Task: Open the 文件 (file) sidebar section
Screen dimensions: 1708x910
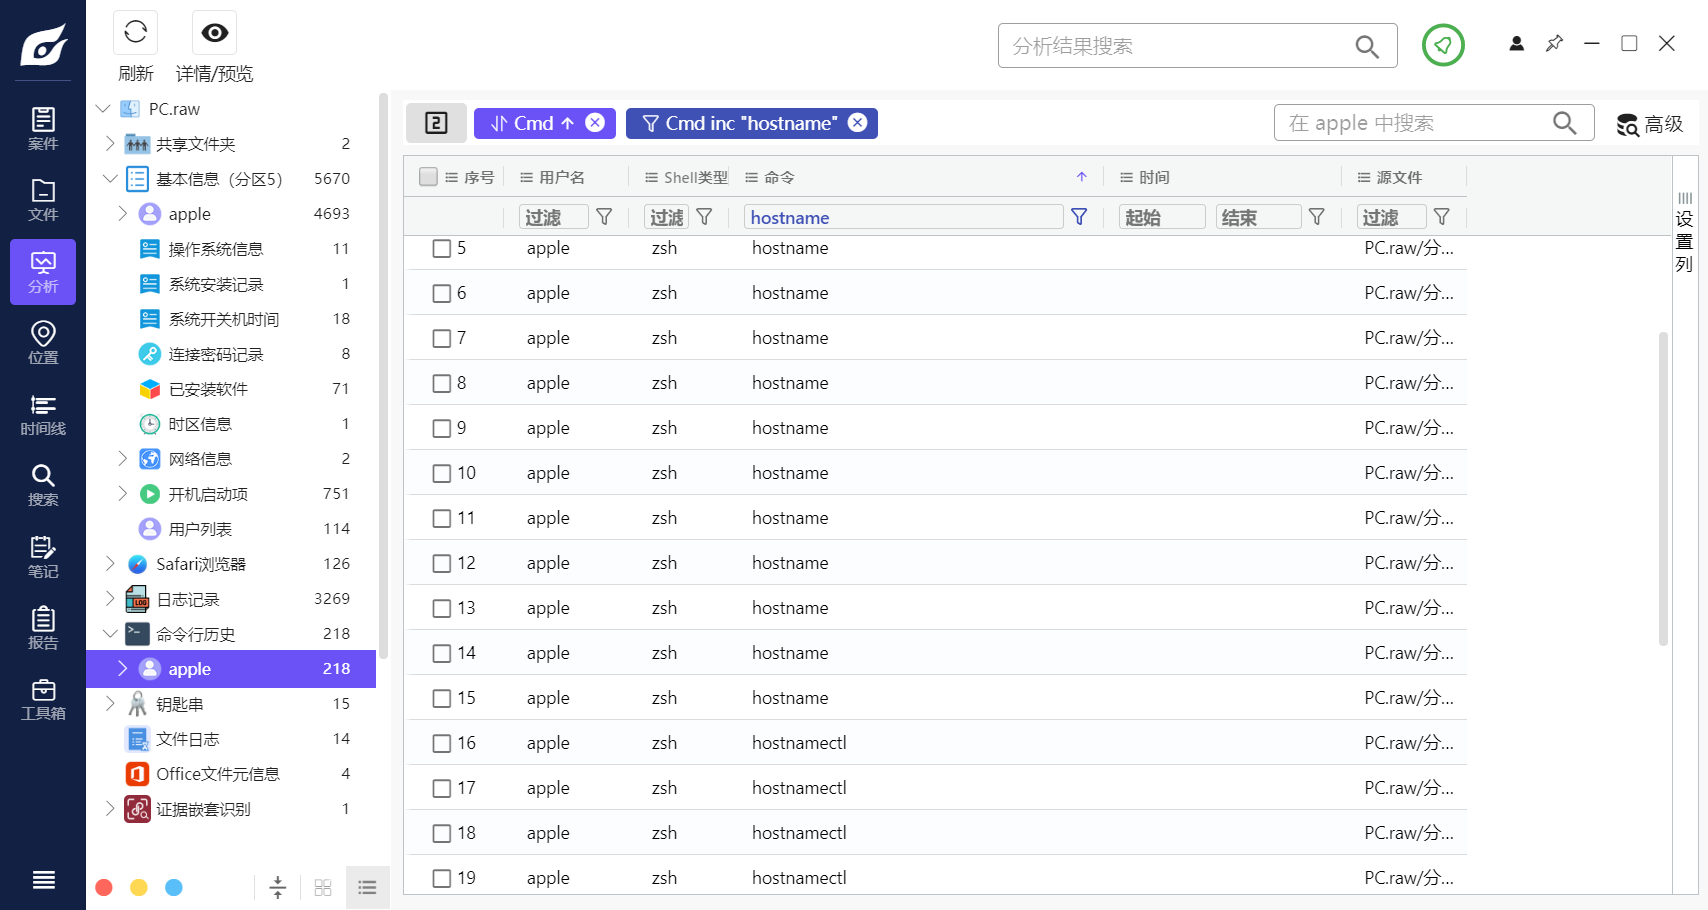Action: point(43,200)
